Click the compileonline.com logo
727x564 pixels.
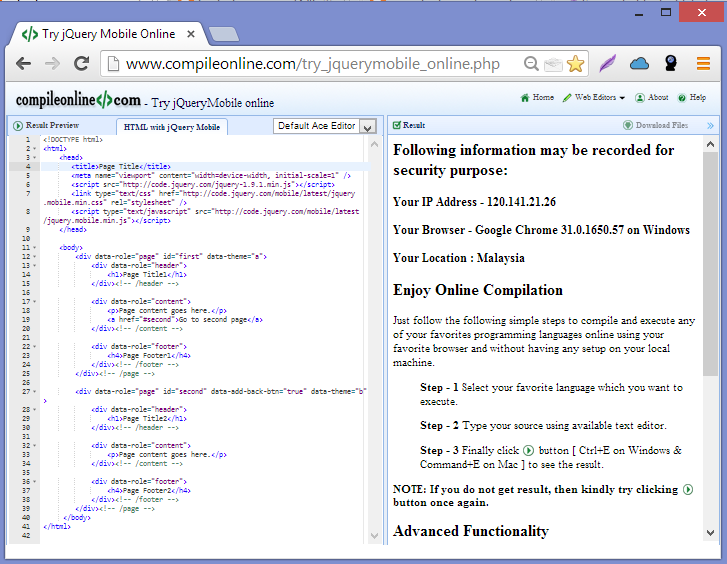point(78,100)
